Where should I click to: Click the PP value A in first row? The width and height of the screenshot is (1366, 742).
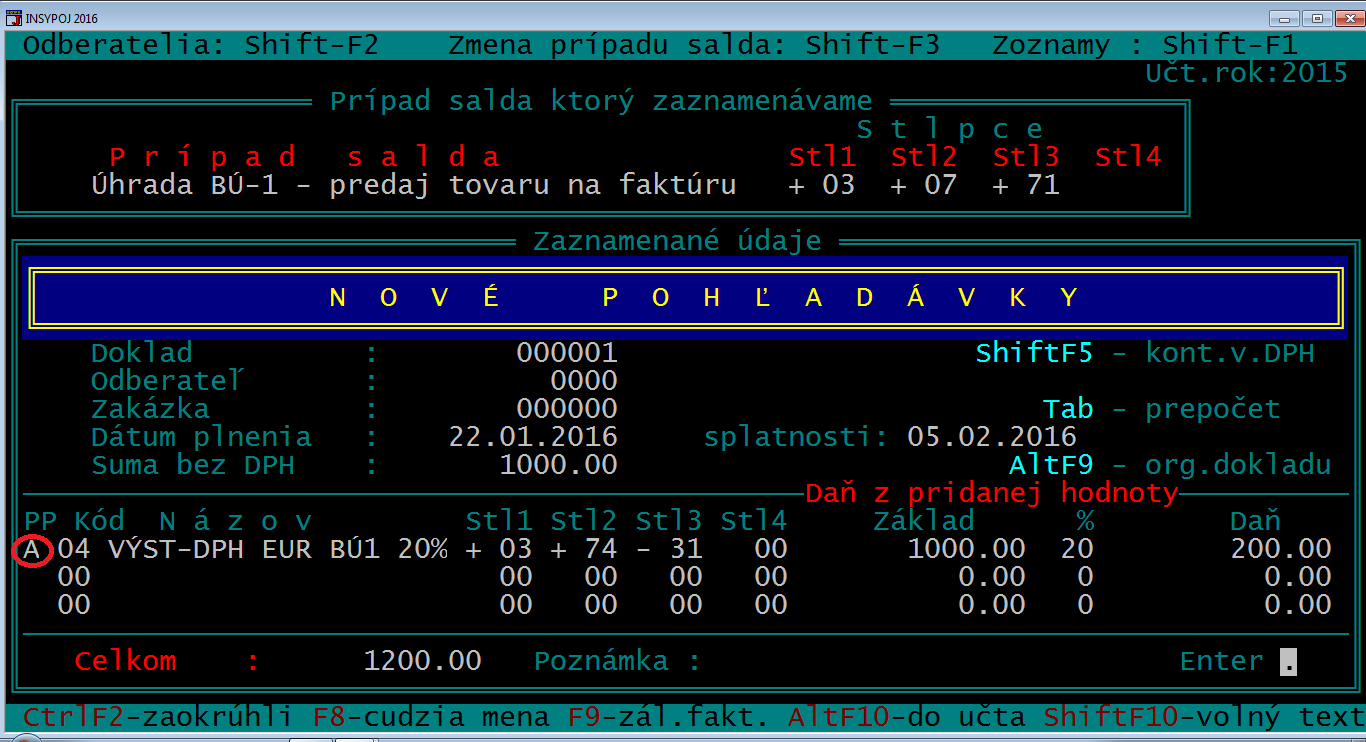(32, 549)
